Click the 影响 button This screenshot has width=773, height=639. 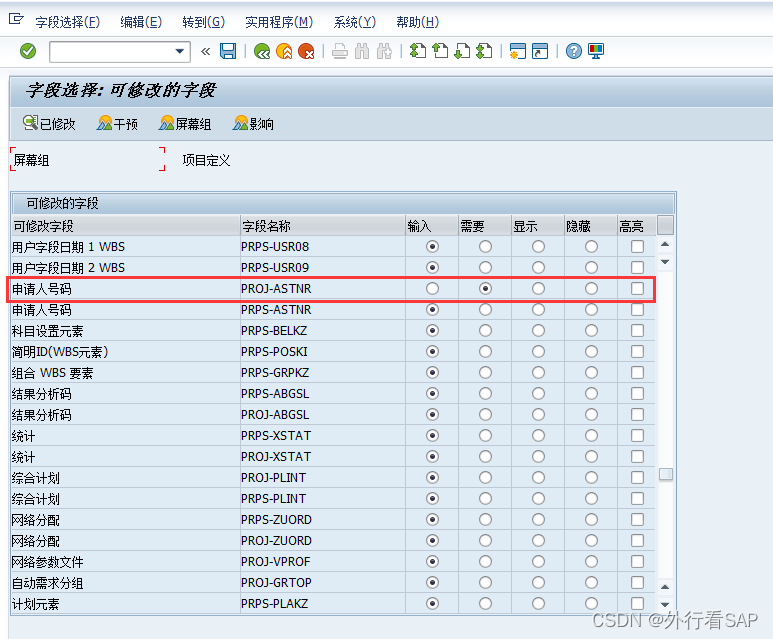(253, 124)
